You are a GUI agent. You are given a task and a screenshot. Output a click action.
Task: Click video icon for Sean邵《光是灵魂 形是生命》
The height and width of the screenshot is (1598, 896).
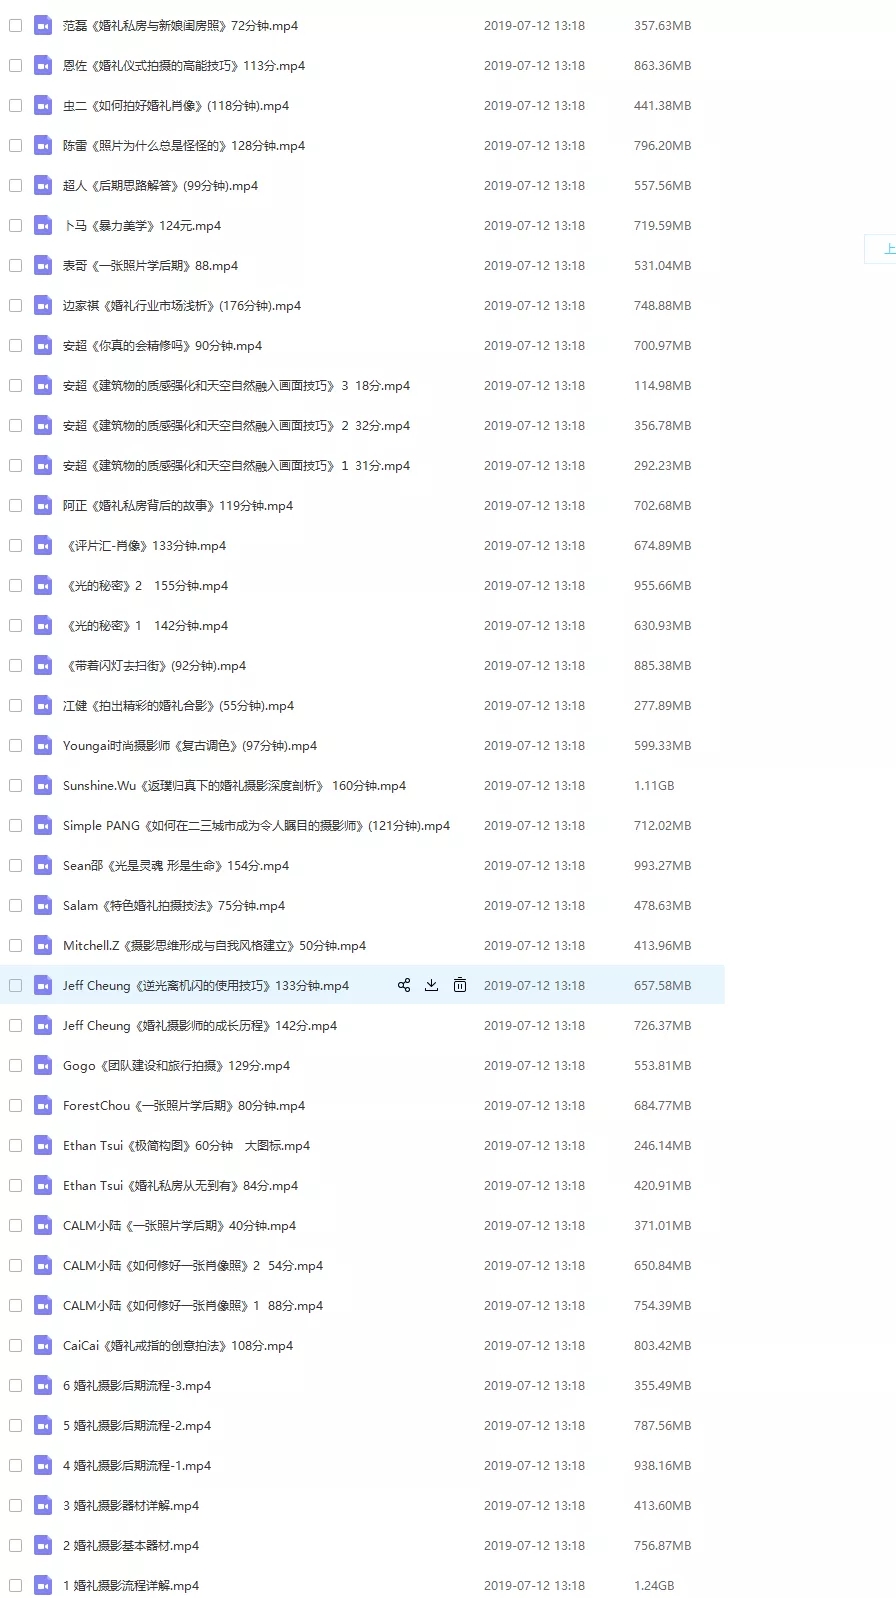tap(43, 865)
